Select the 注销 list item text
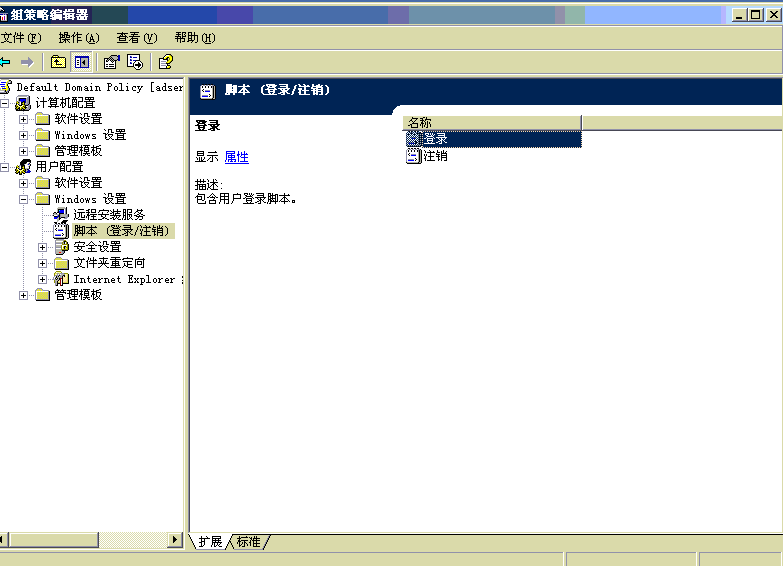 point(435,156)
